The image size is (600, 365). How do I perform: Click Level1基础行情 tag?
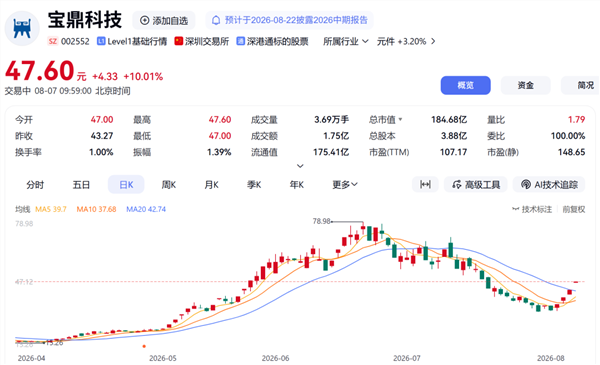pos(132,41)
